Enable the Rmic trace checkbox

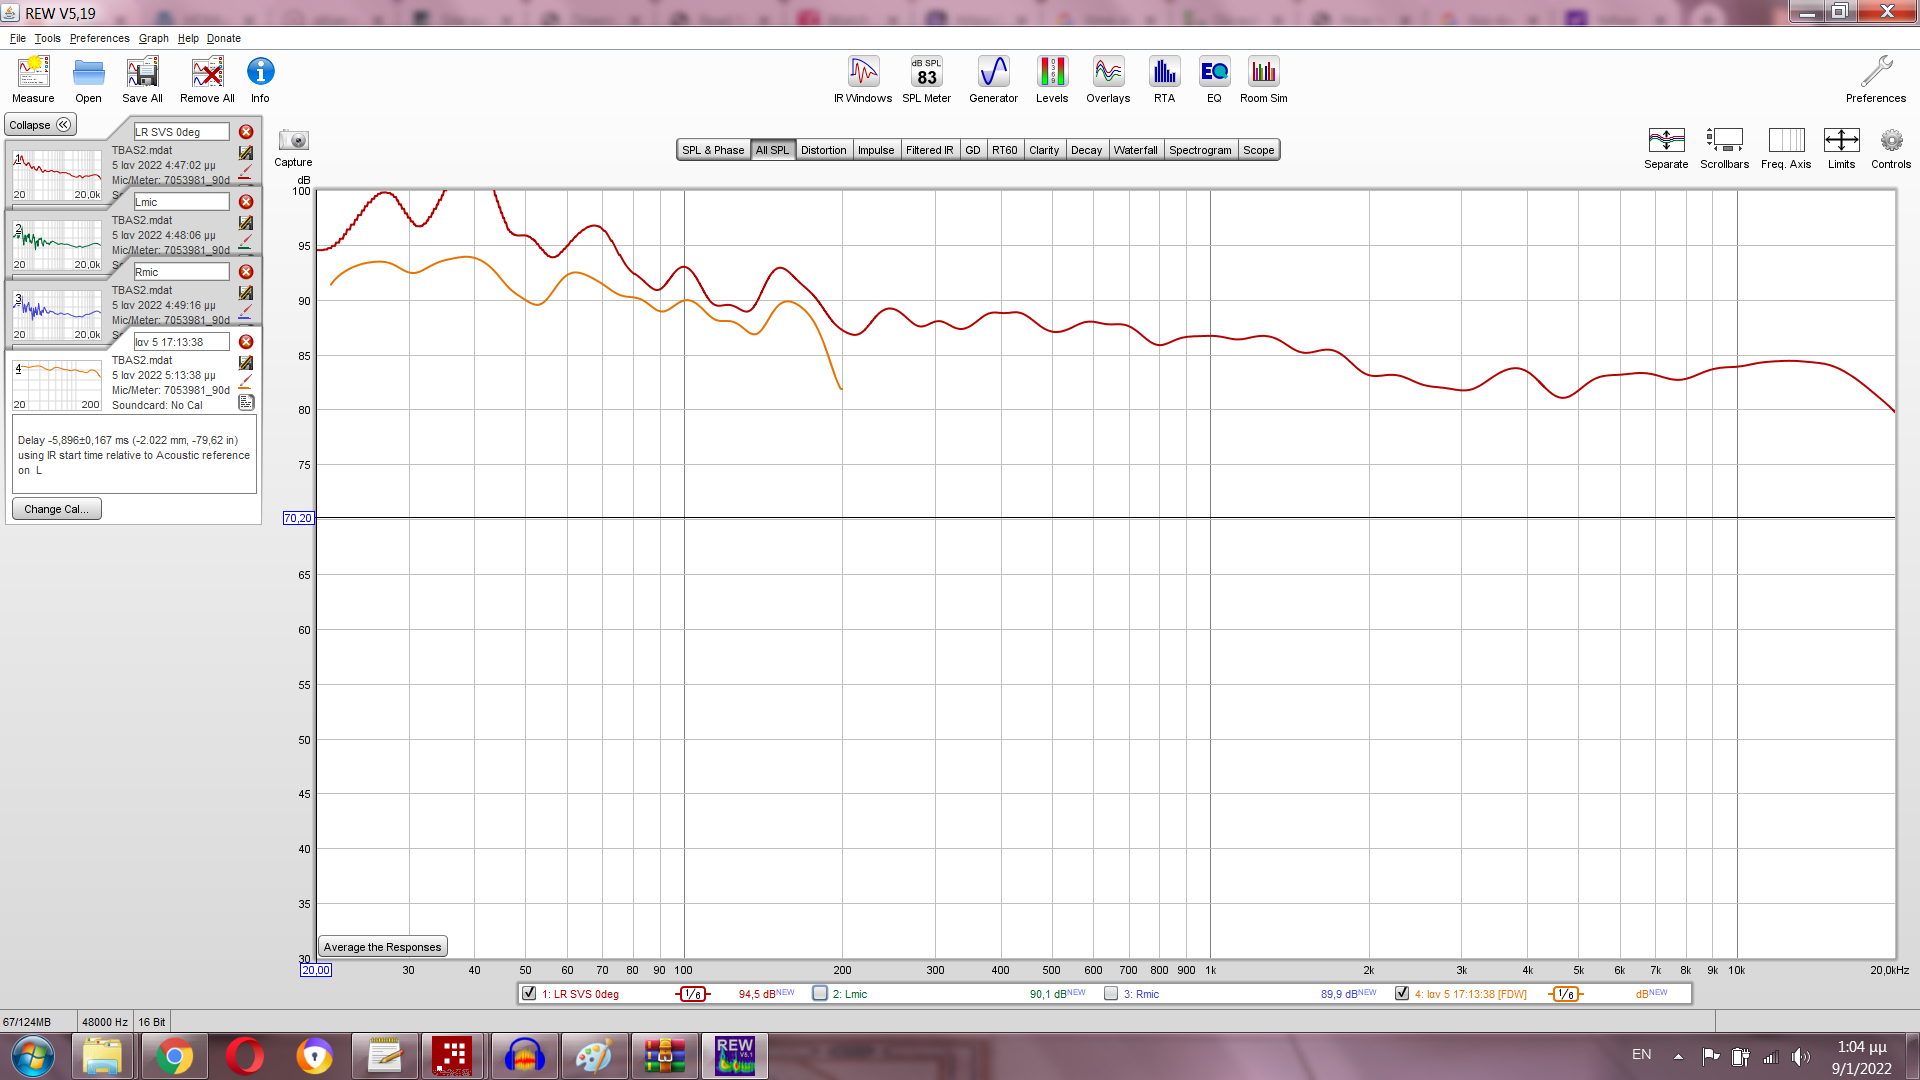click(x=1111, y=993)
